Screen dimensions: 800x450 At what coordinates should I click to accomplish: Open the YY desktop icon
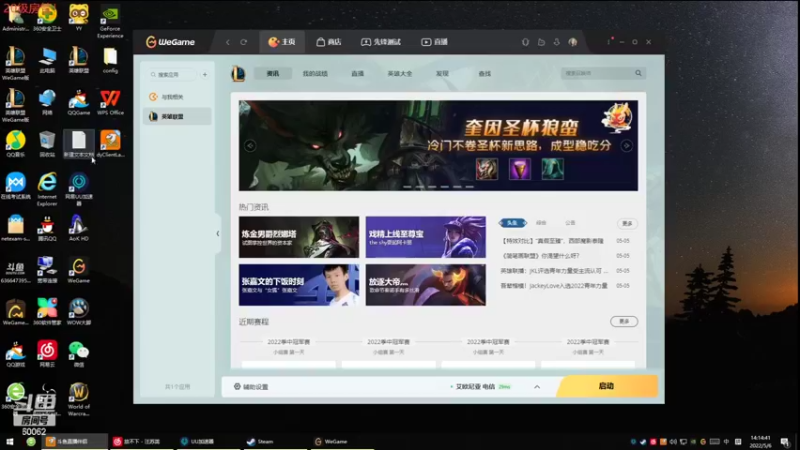click(x=79, y=18)
